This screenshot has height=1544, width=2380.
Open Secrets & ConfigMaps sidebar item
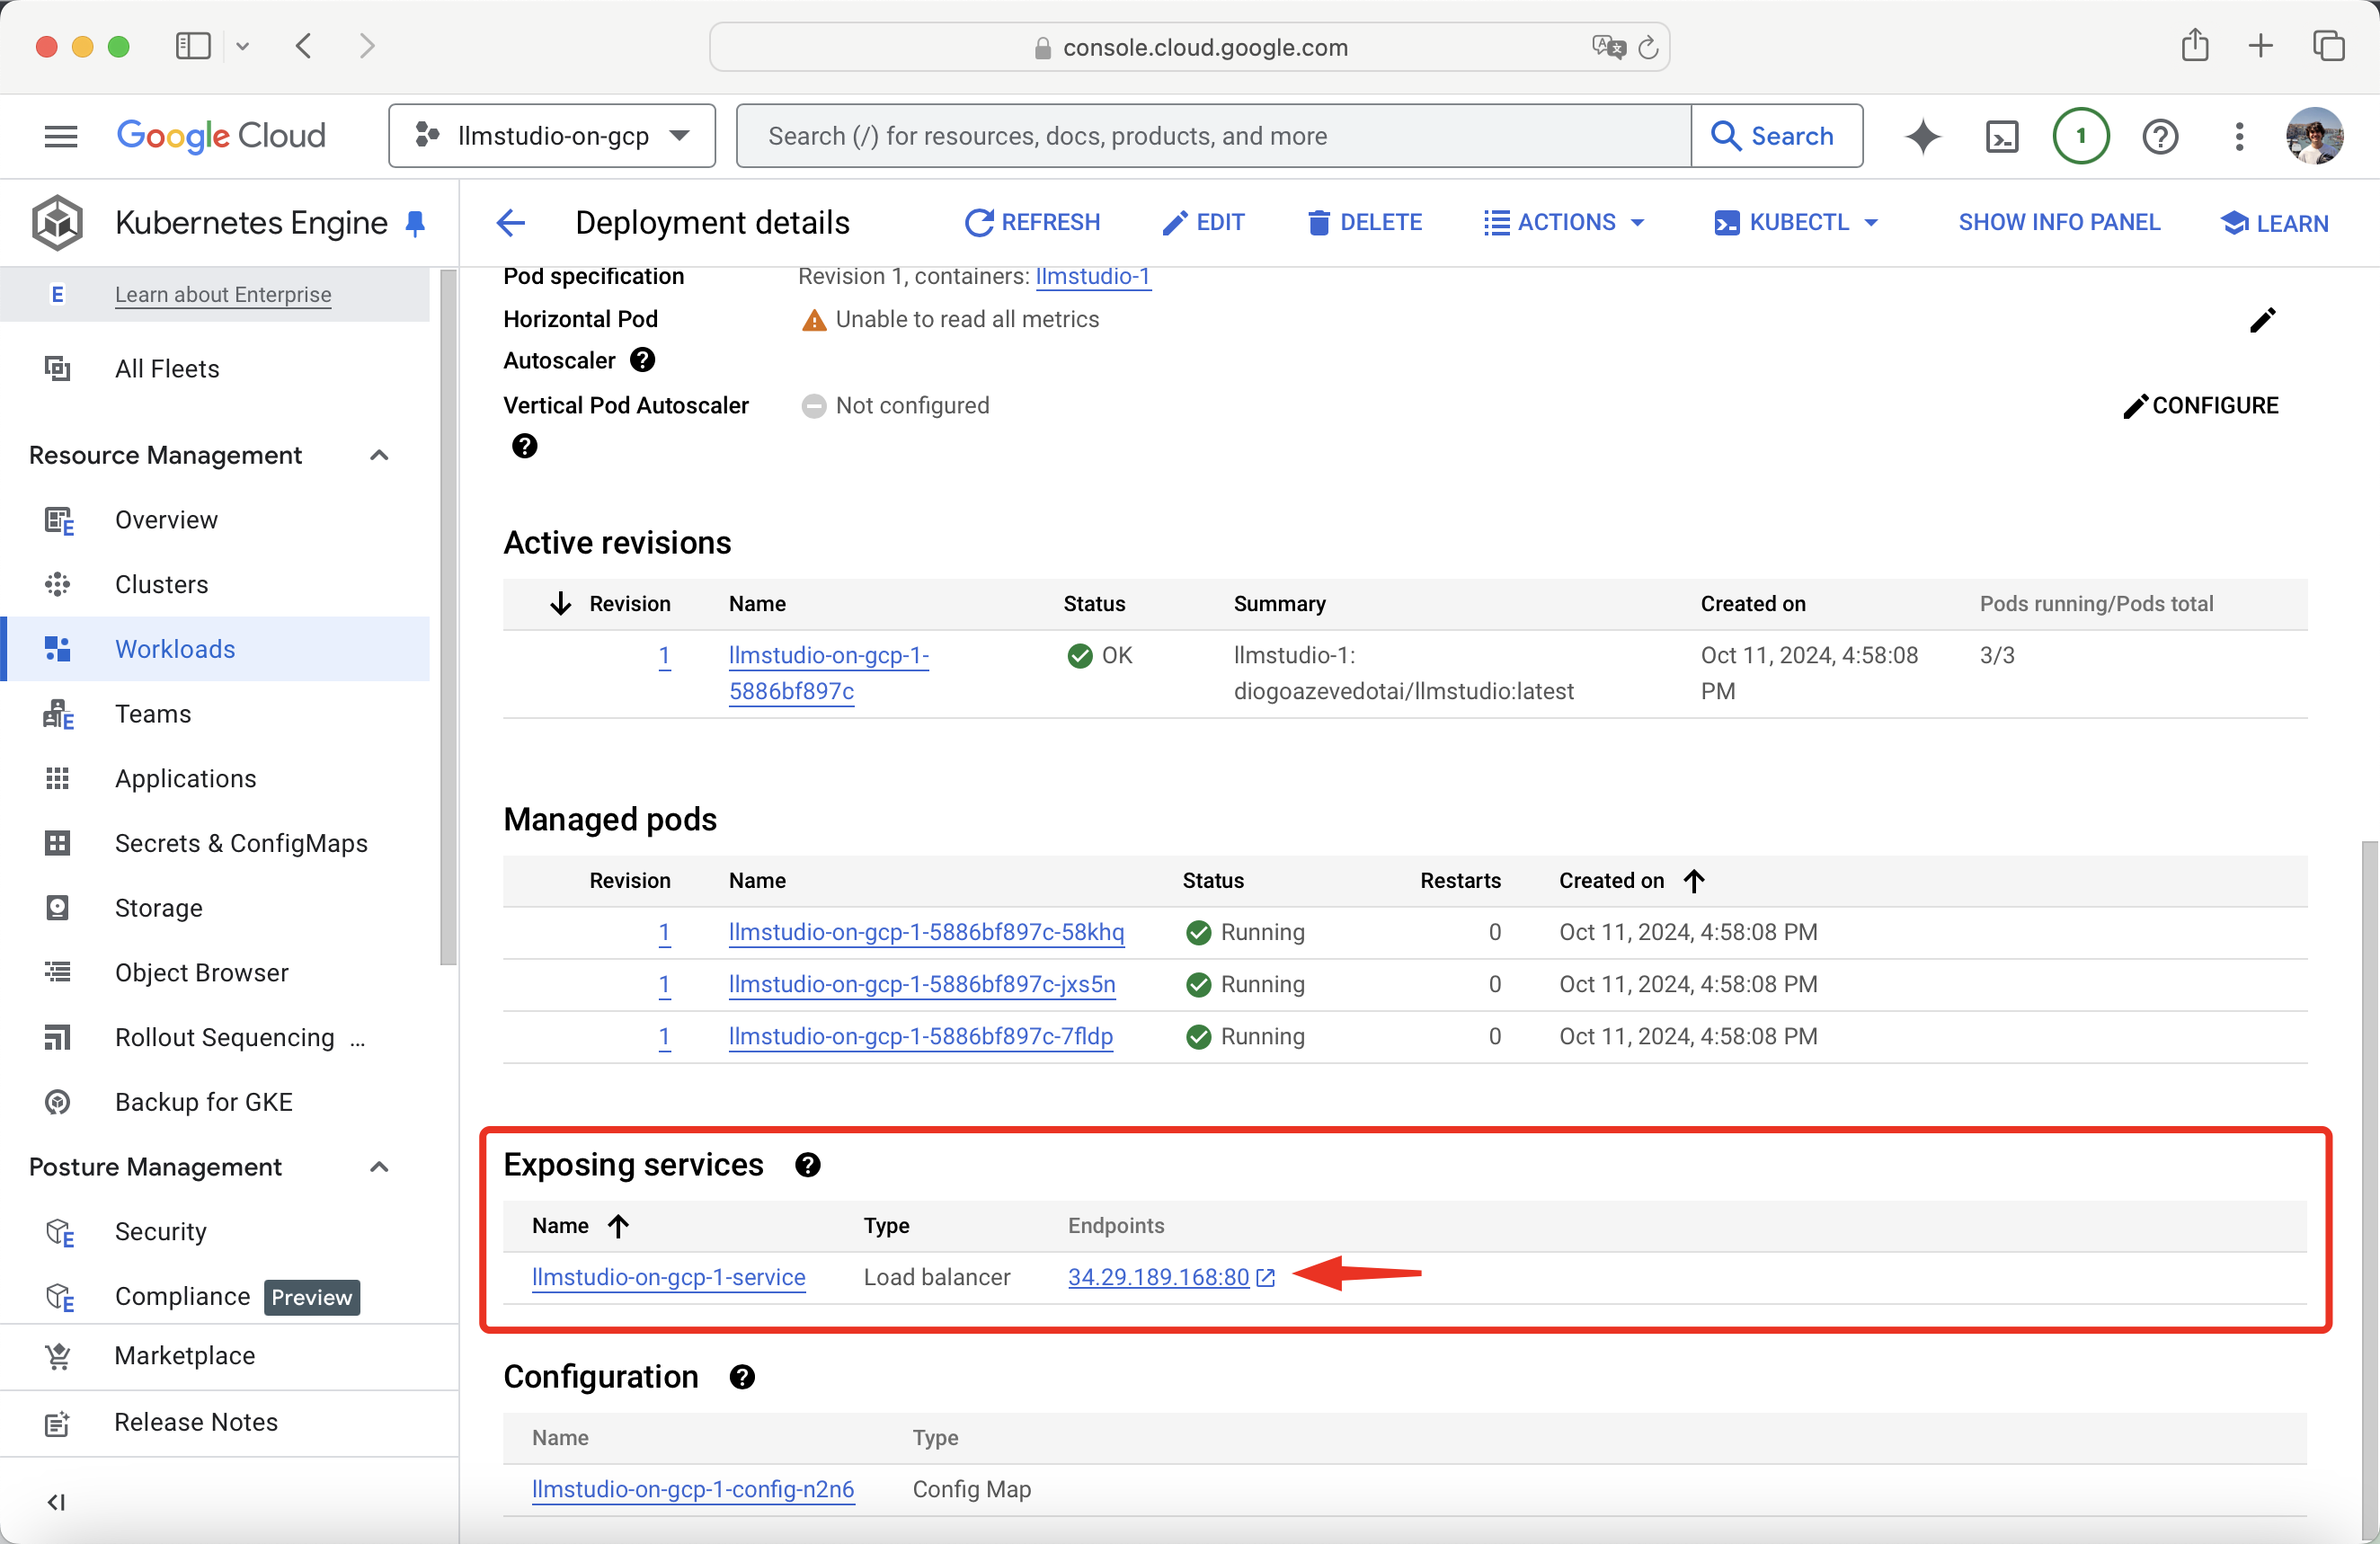point(240,843)
